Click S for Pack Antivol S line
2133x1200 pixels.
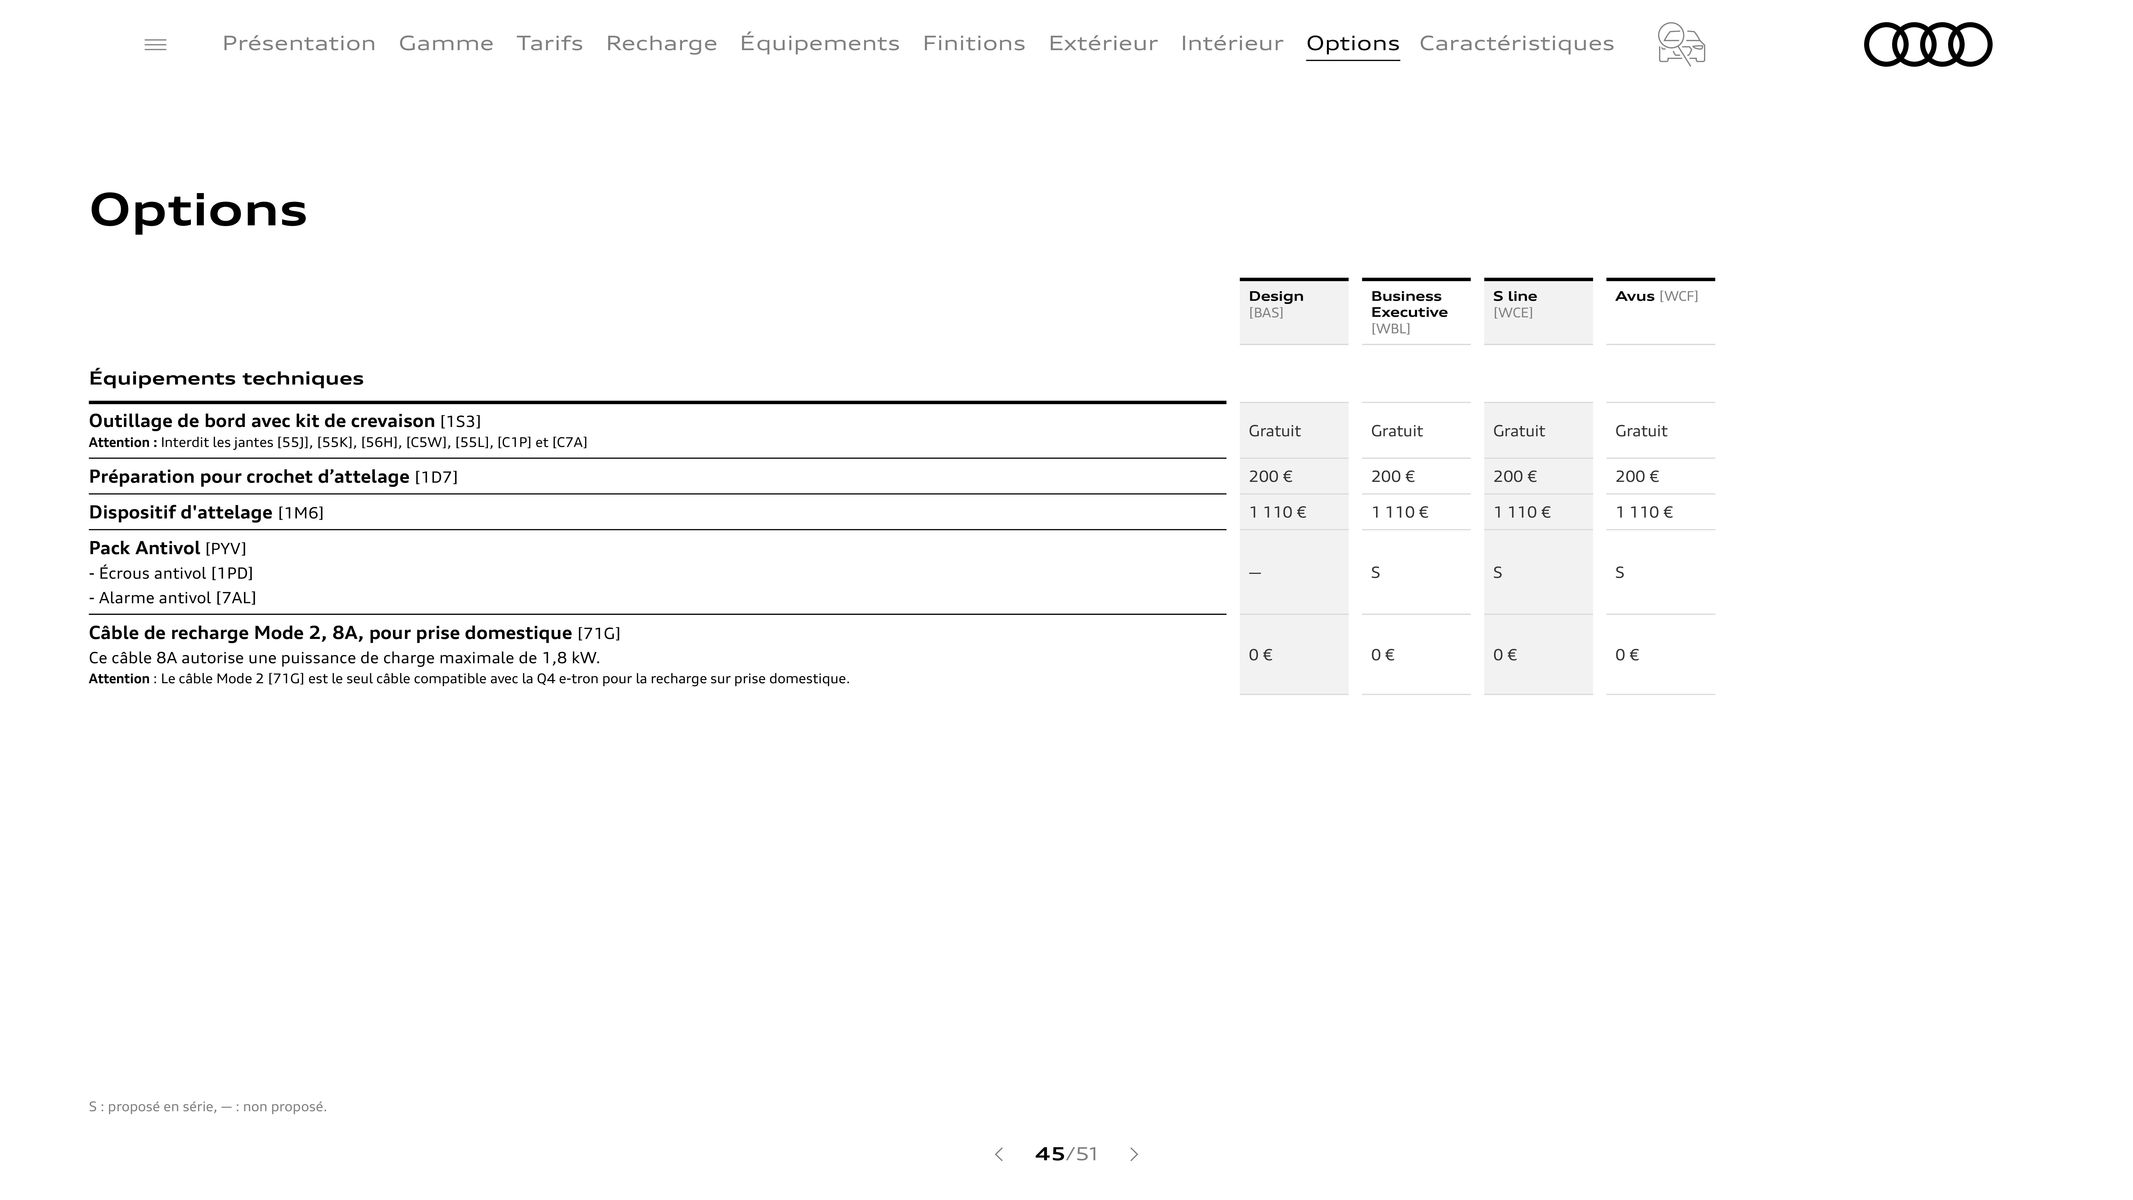(x=1498, y=573)
